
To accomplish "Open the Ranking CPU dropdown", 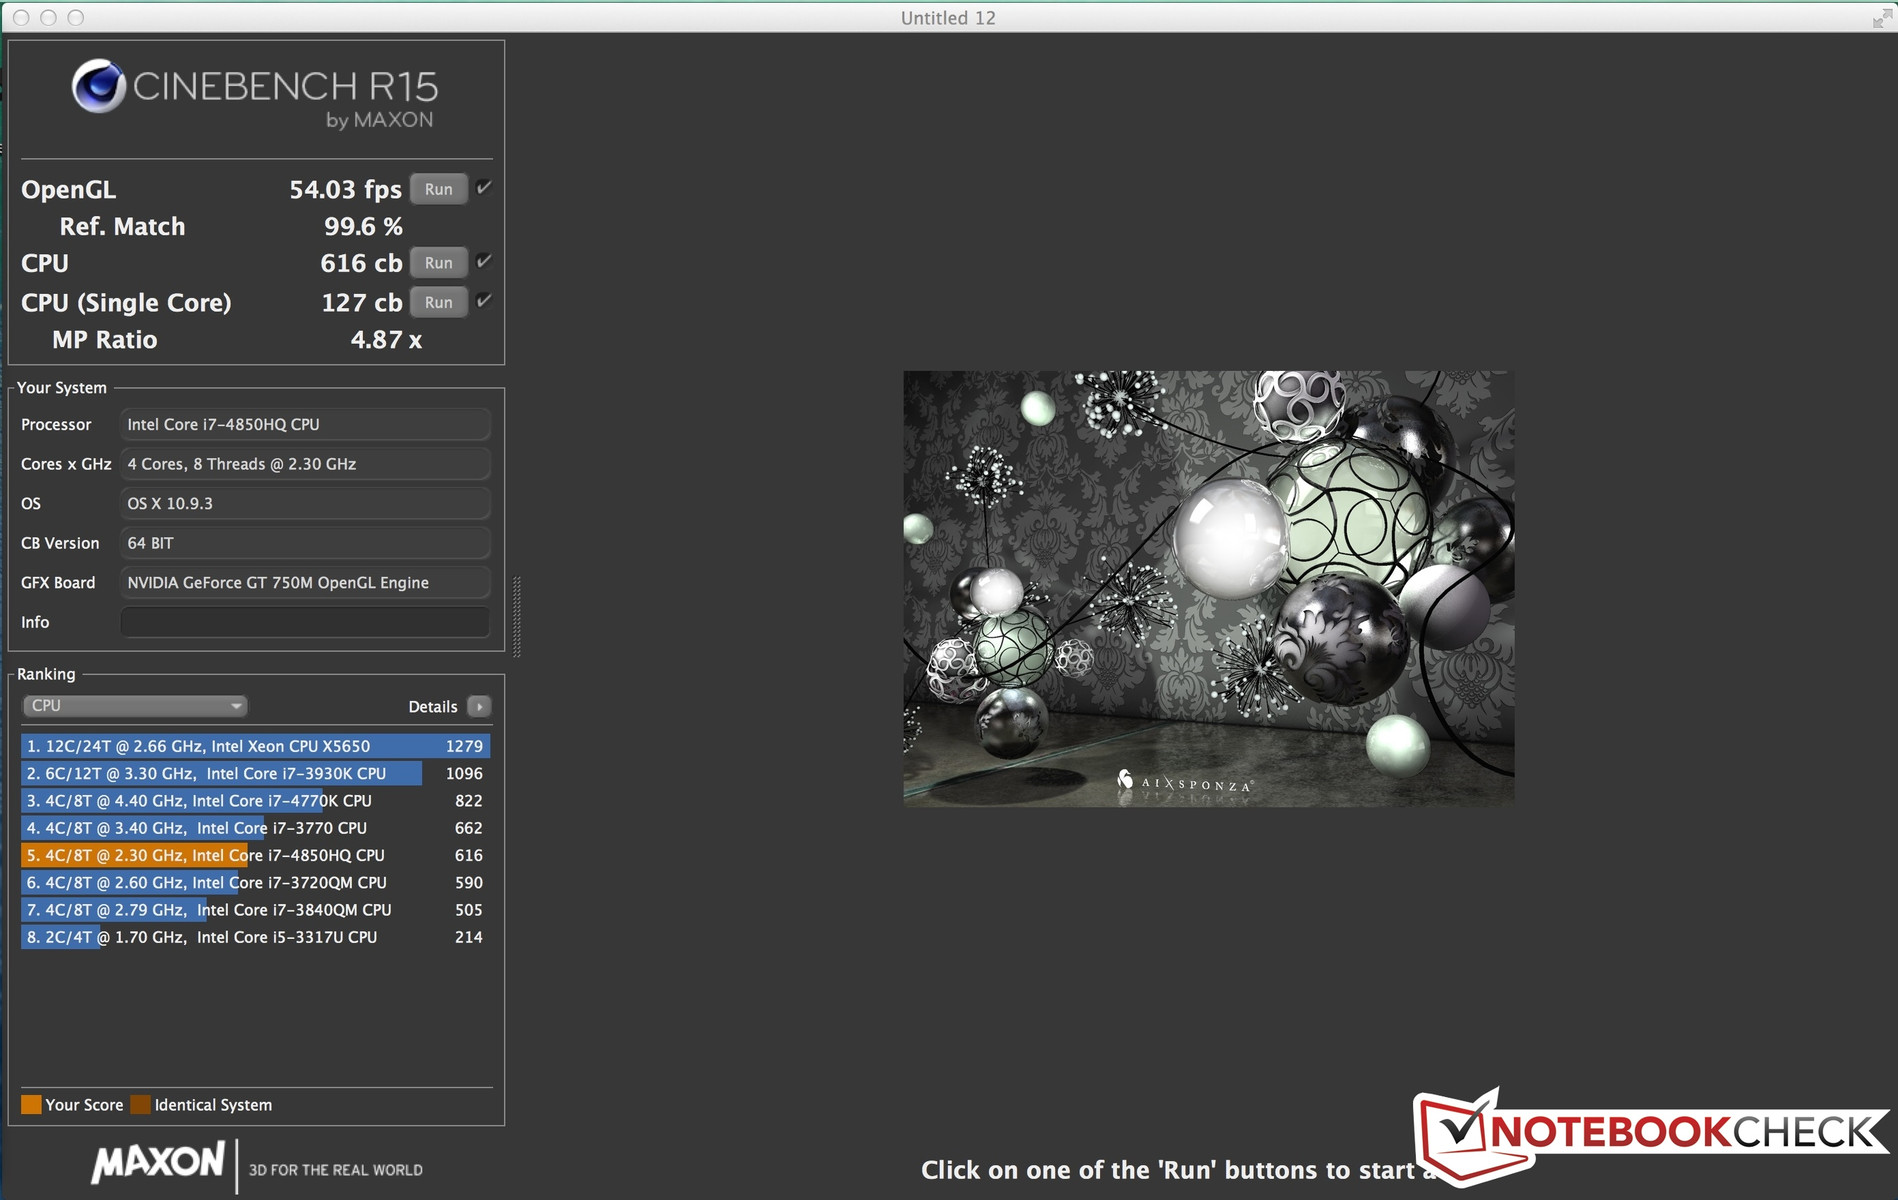I will coord(134,706).
